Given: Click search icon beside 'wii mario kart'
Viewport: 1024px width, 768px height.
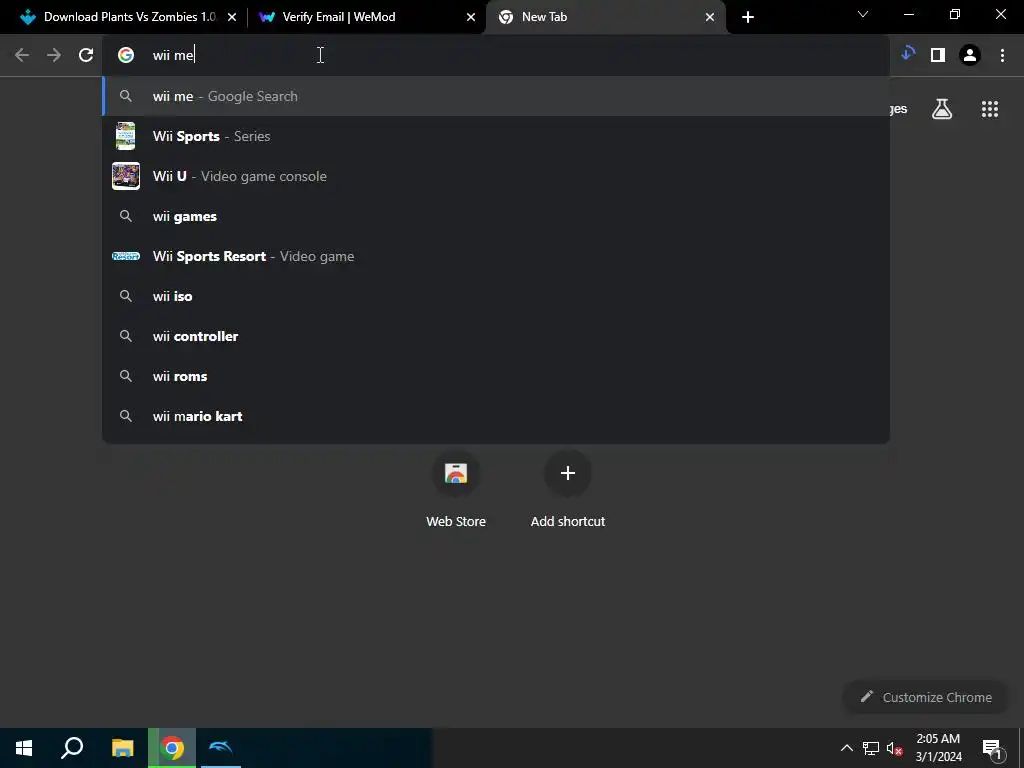Looking at the screenshot, I should [126, 416].
